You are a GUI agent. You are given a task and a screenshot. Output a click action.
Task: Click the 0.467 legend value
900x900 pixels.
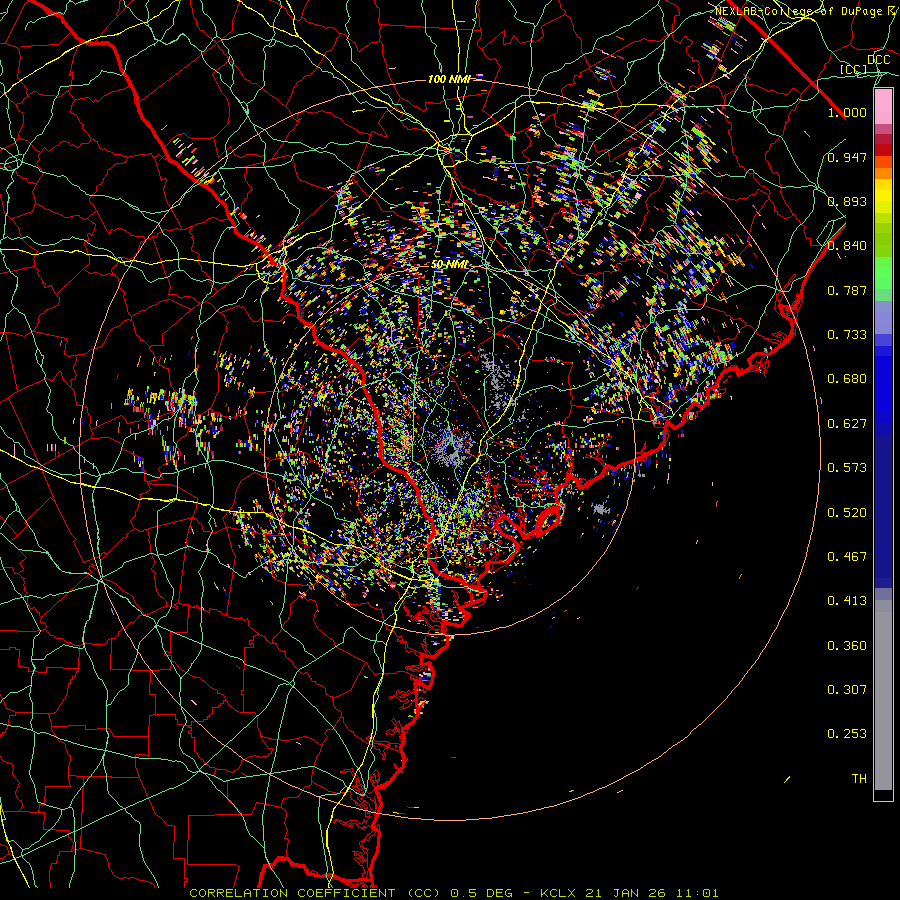coord(847,557)
